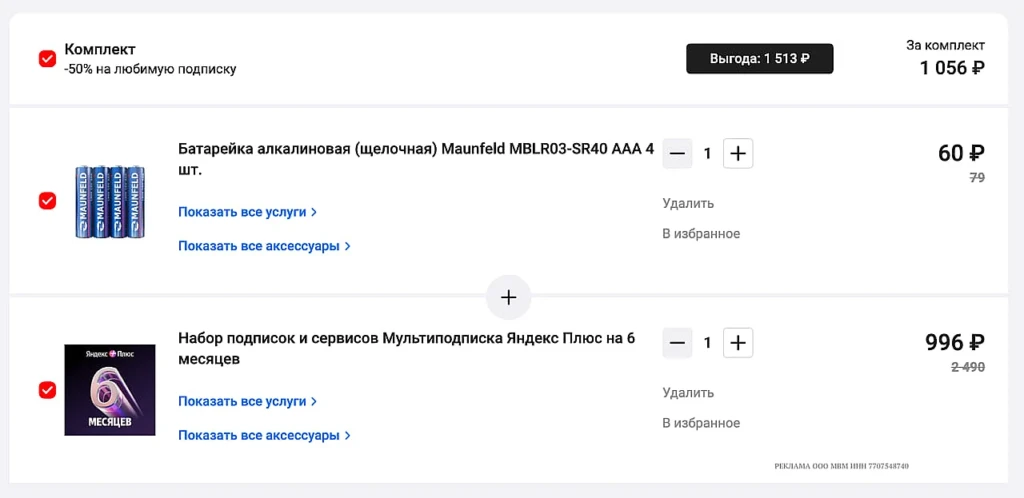This screenshot has height=498, width=1024.
Task: Click the crossed-out old price 2 490
Action: pyautogui.click(x=968, y=367)
